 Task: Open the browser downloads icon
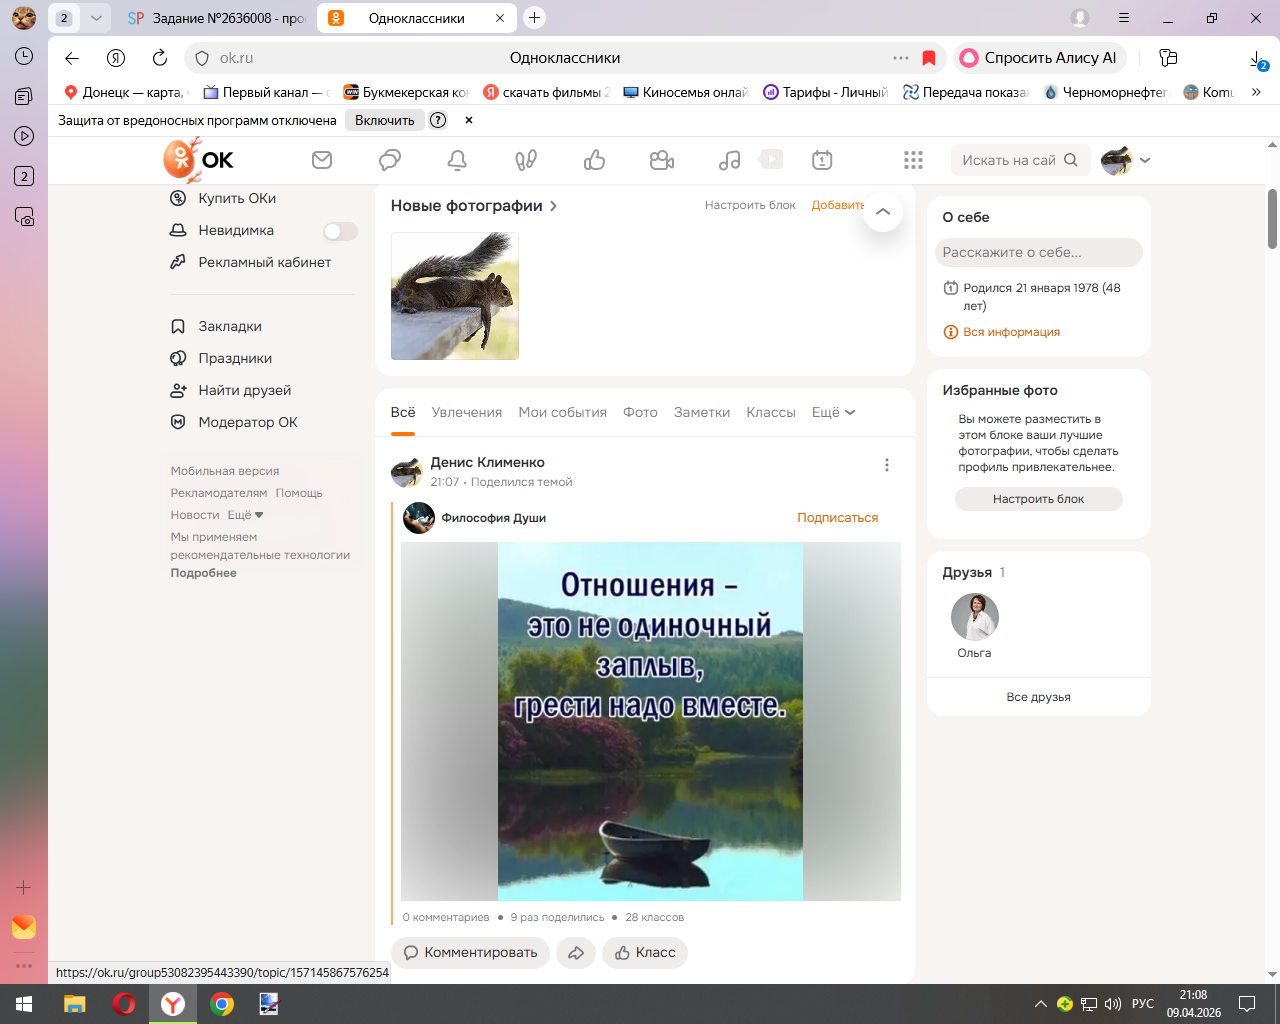pyautogui.click(x=1258, y=60)
